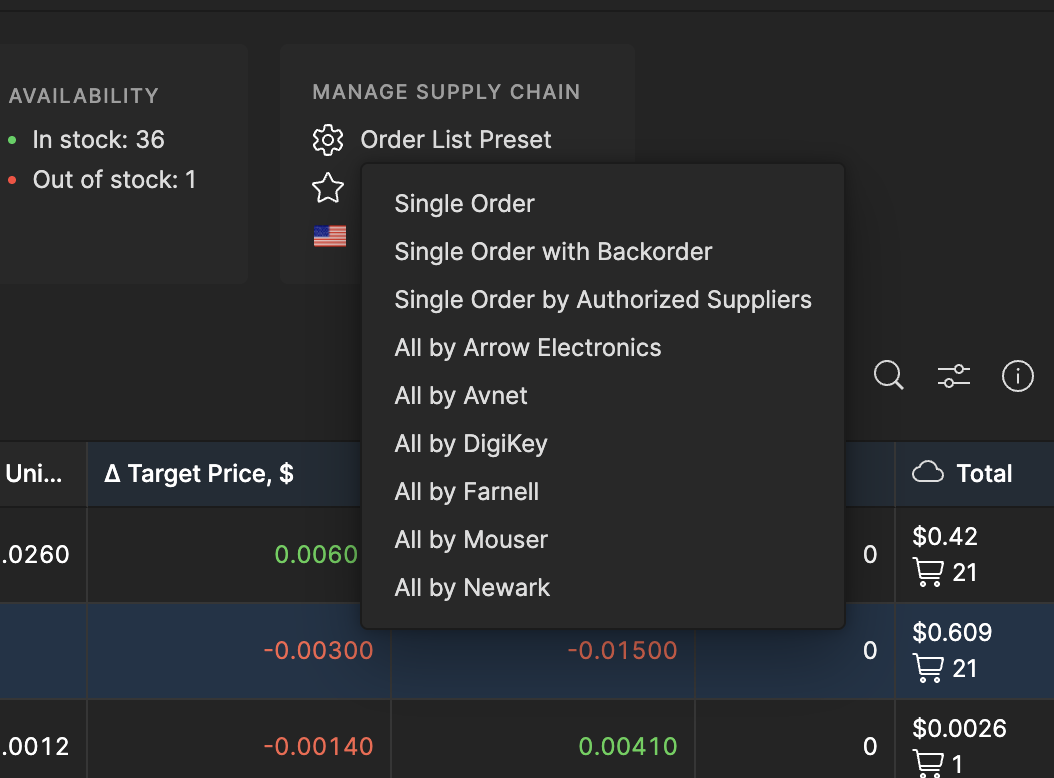Click the cloud icon in the Total column header

[x=927, y=473]
